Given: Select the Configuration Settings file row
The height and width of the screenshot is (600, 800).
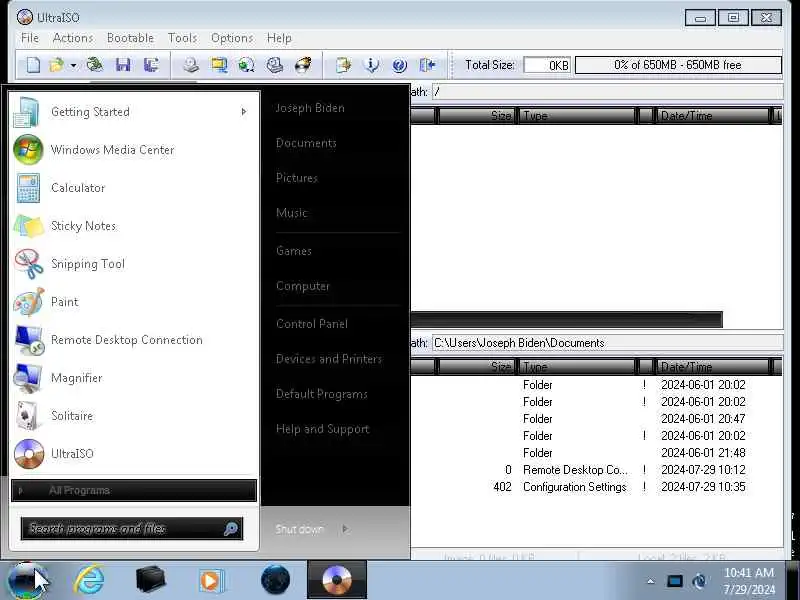Looking at the screenshot, I should pos(596,487).
